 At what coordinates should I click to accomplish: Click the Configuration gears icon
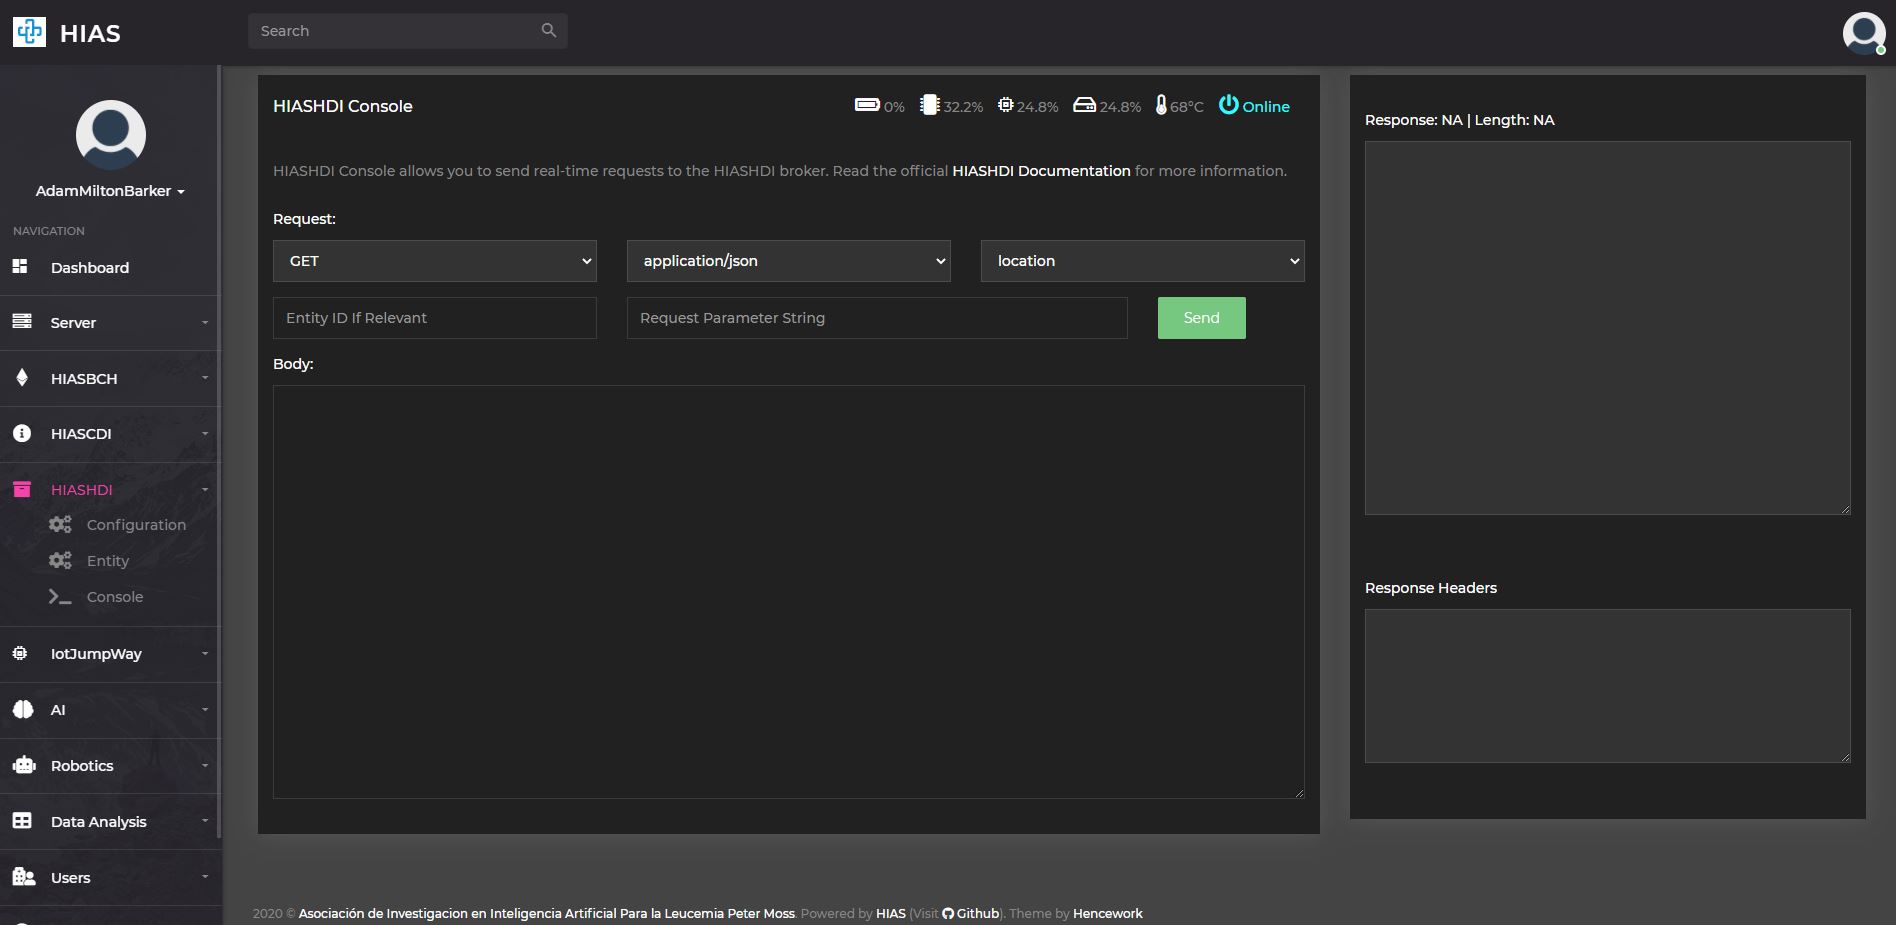tap(60, 524)
